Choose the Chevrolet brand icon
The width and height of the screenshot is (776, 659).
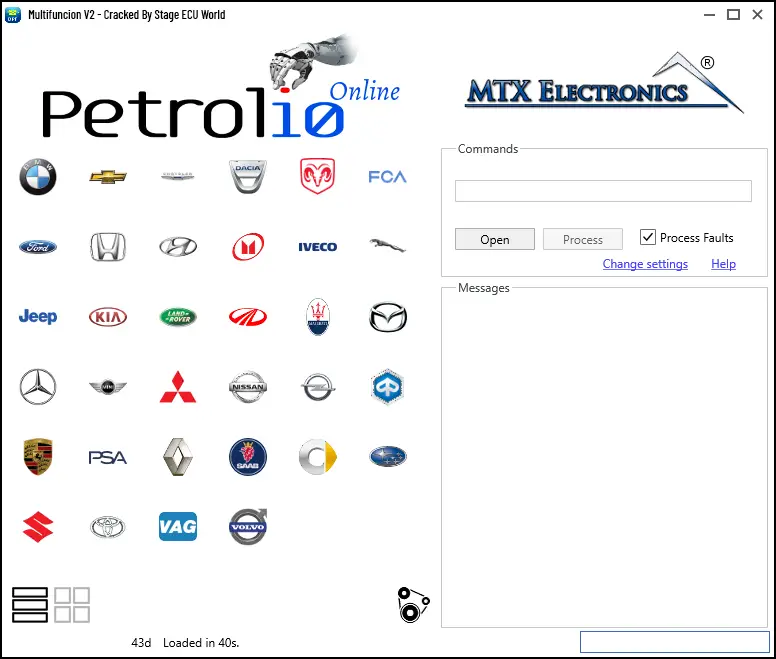pos(108,177)
